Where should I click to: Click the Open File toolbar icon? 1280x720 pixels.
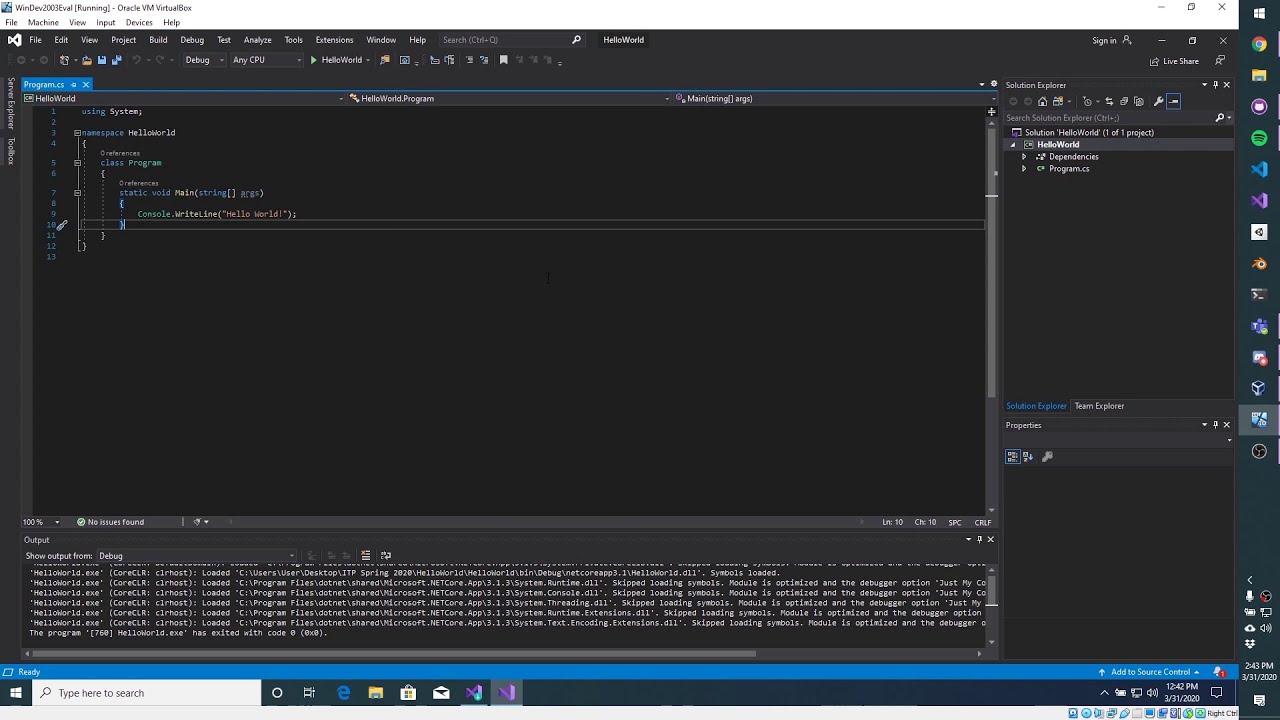87,60
